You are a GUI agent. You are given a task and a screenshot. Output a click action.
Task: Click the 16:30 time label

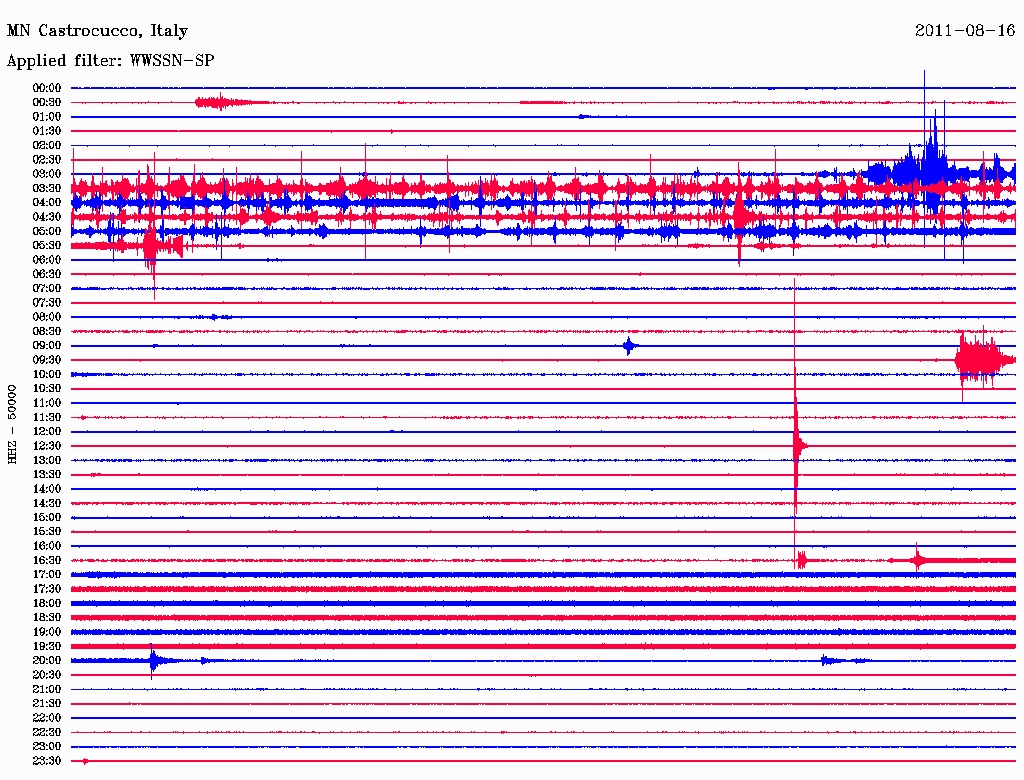[47, 560]
